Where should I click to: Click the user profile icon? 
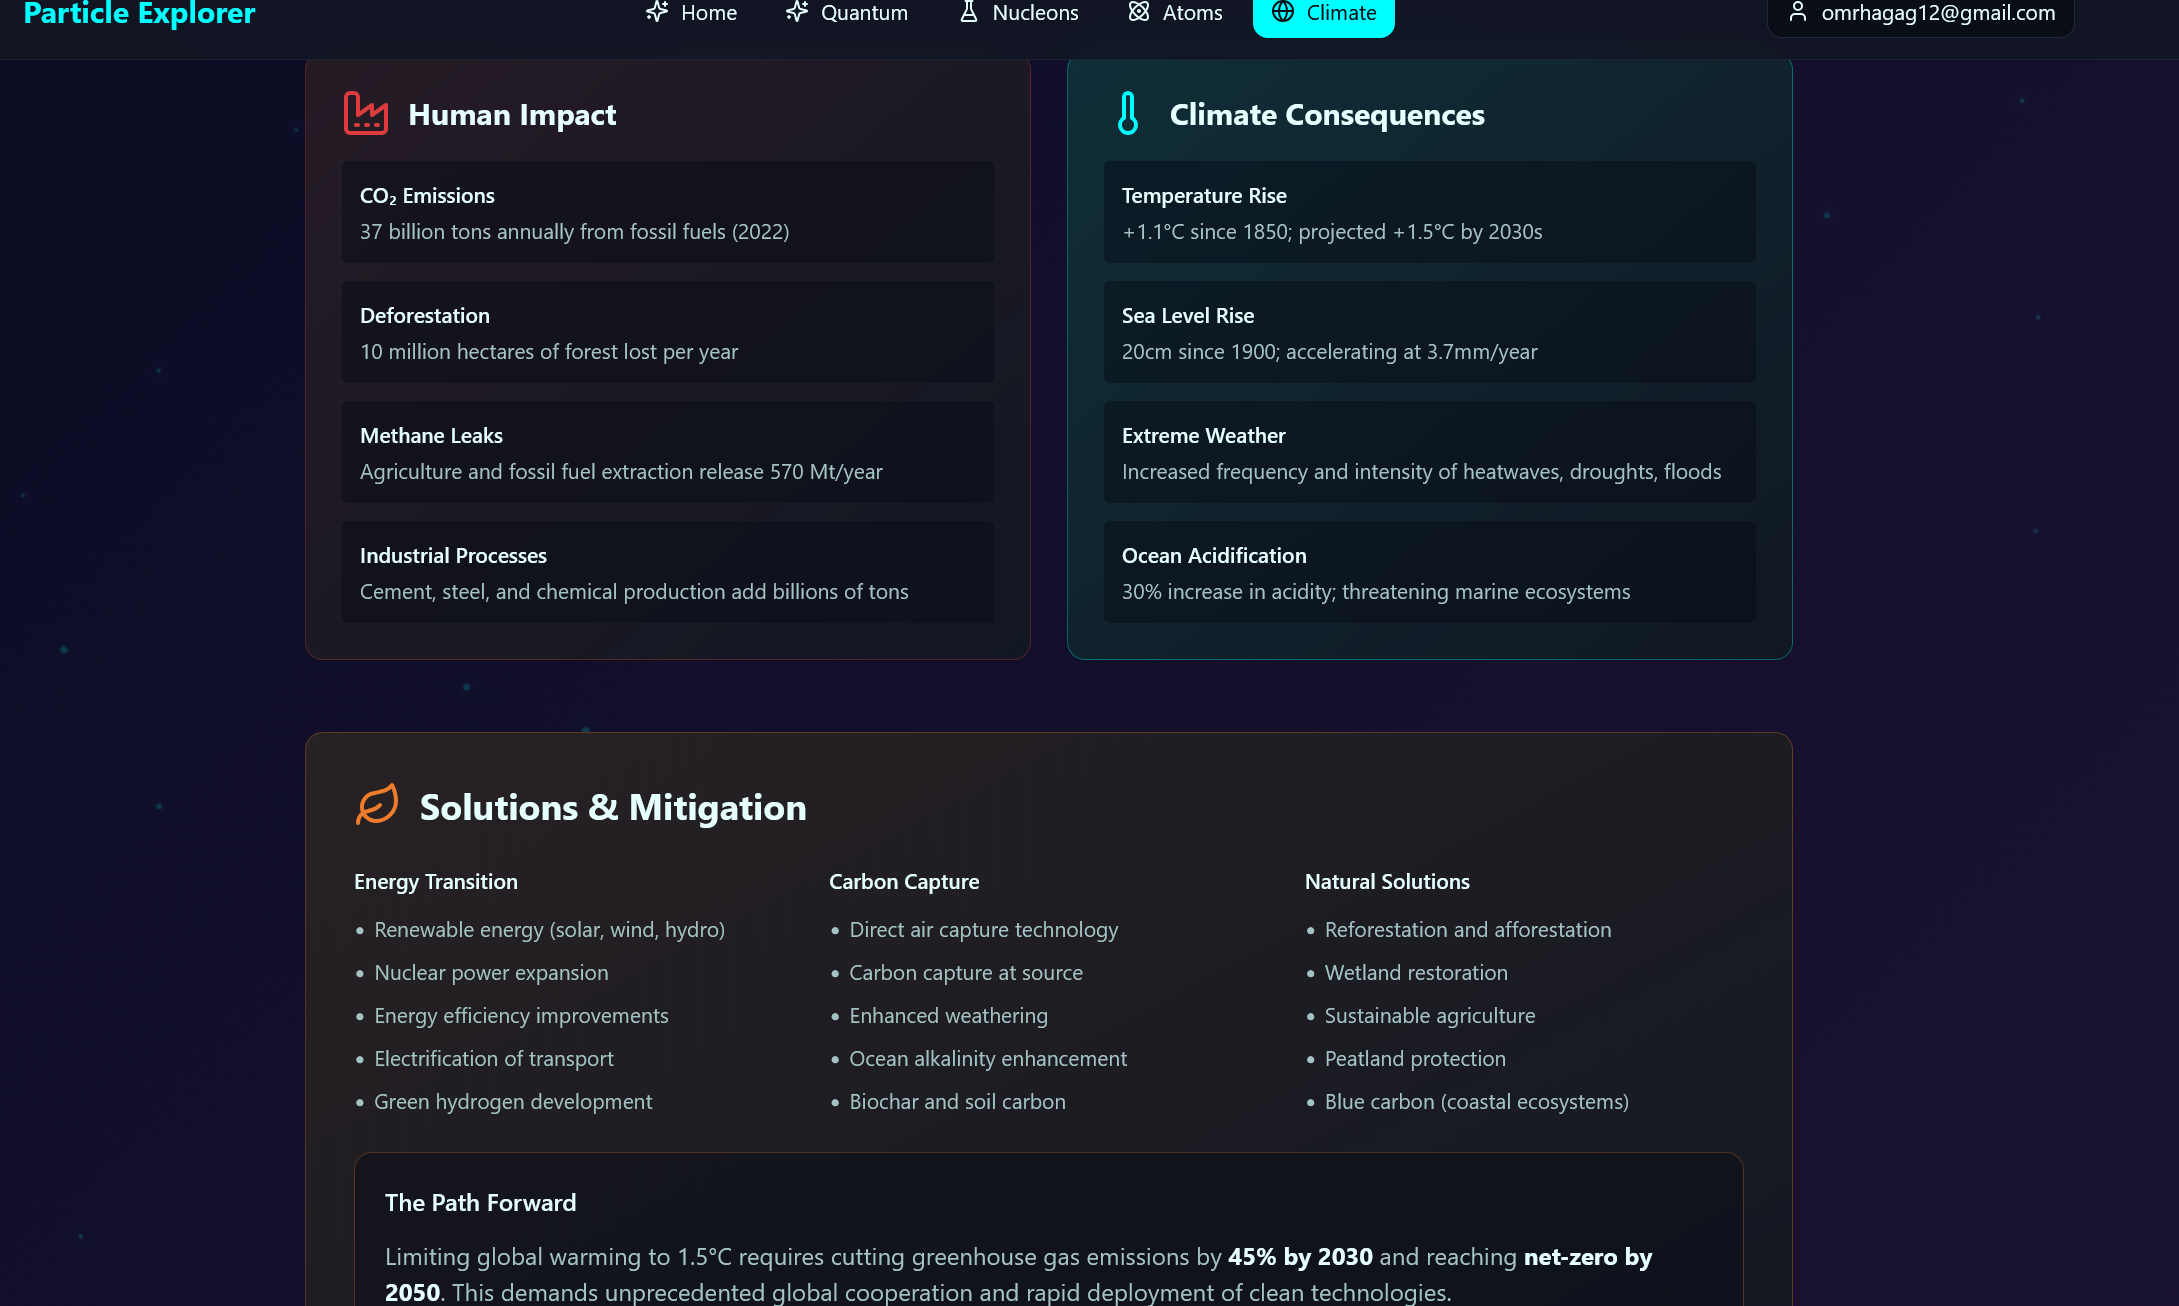[x=1798, y=12]
